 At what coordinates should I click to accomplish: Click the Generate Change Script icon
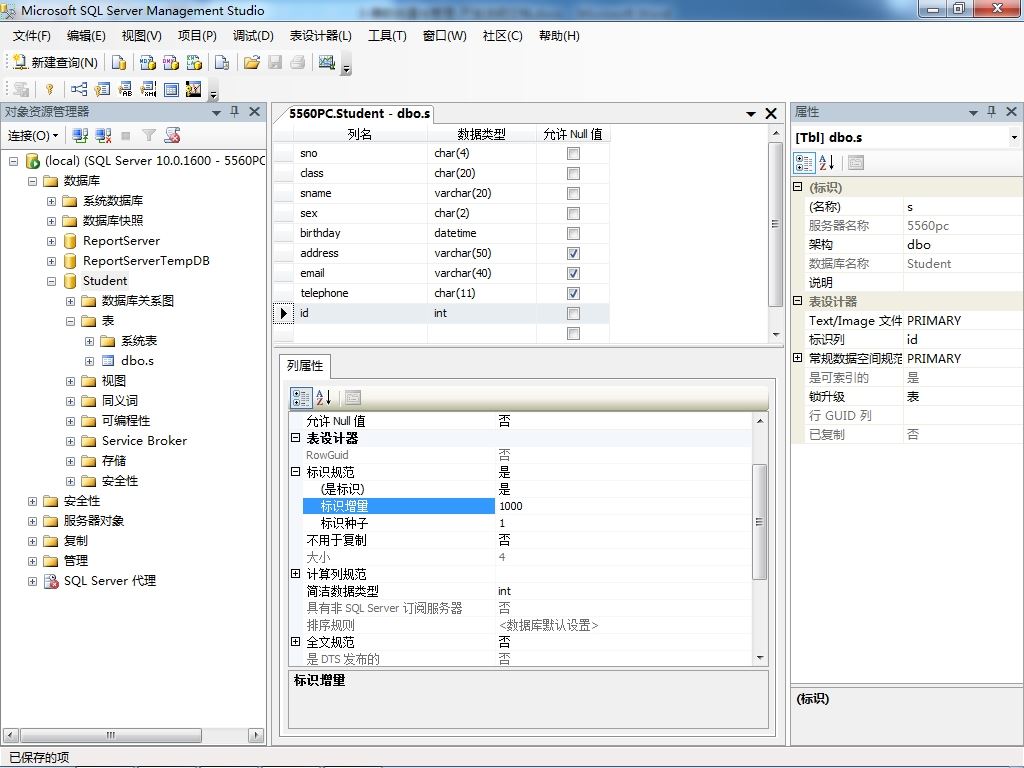21,89
